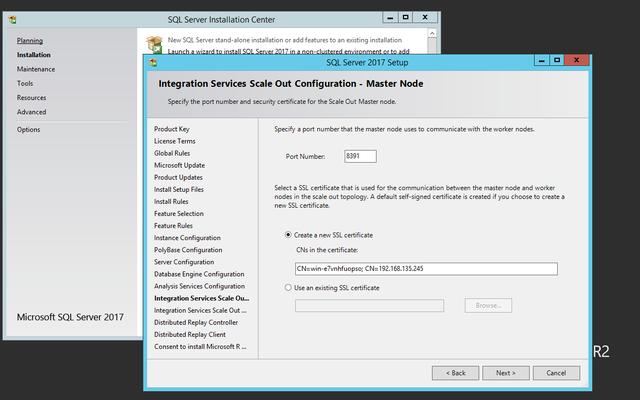640x400 pixels.
Task: Open Advanced section in Installation Center
Action: click(x=31, y=112)
